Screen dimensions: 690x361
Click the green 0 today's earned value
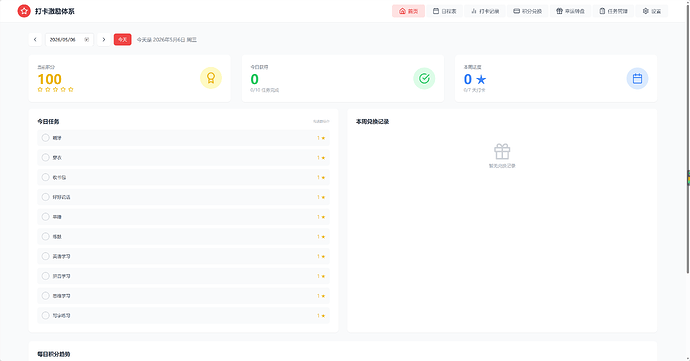[x=254, y=79]
